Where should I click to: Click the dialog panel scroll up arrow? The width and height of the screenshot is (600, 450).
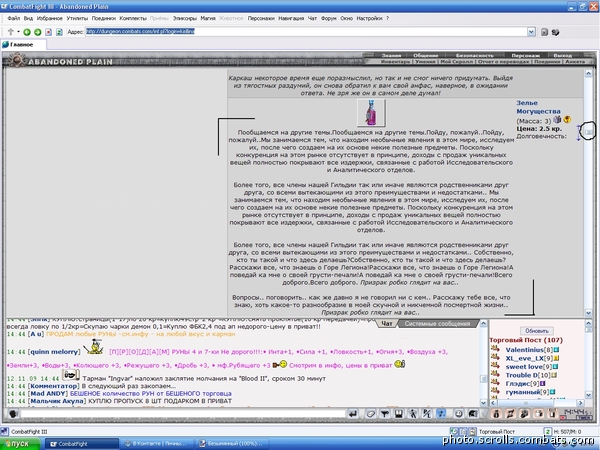click(x=588, y=73)
